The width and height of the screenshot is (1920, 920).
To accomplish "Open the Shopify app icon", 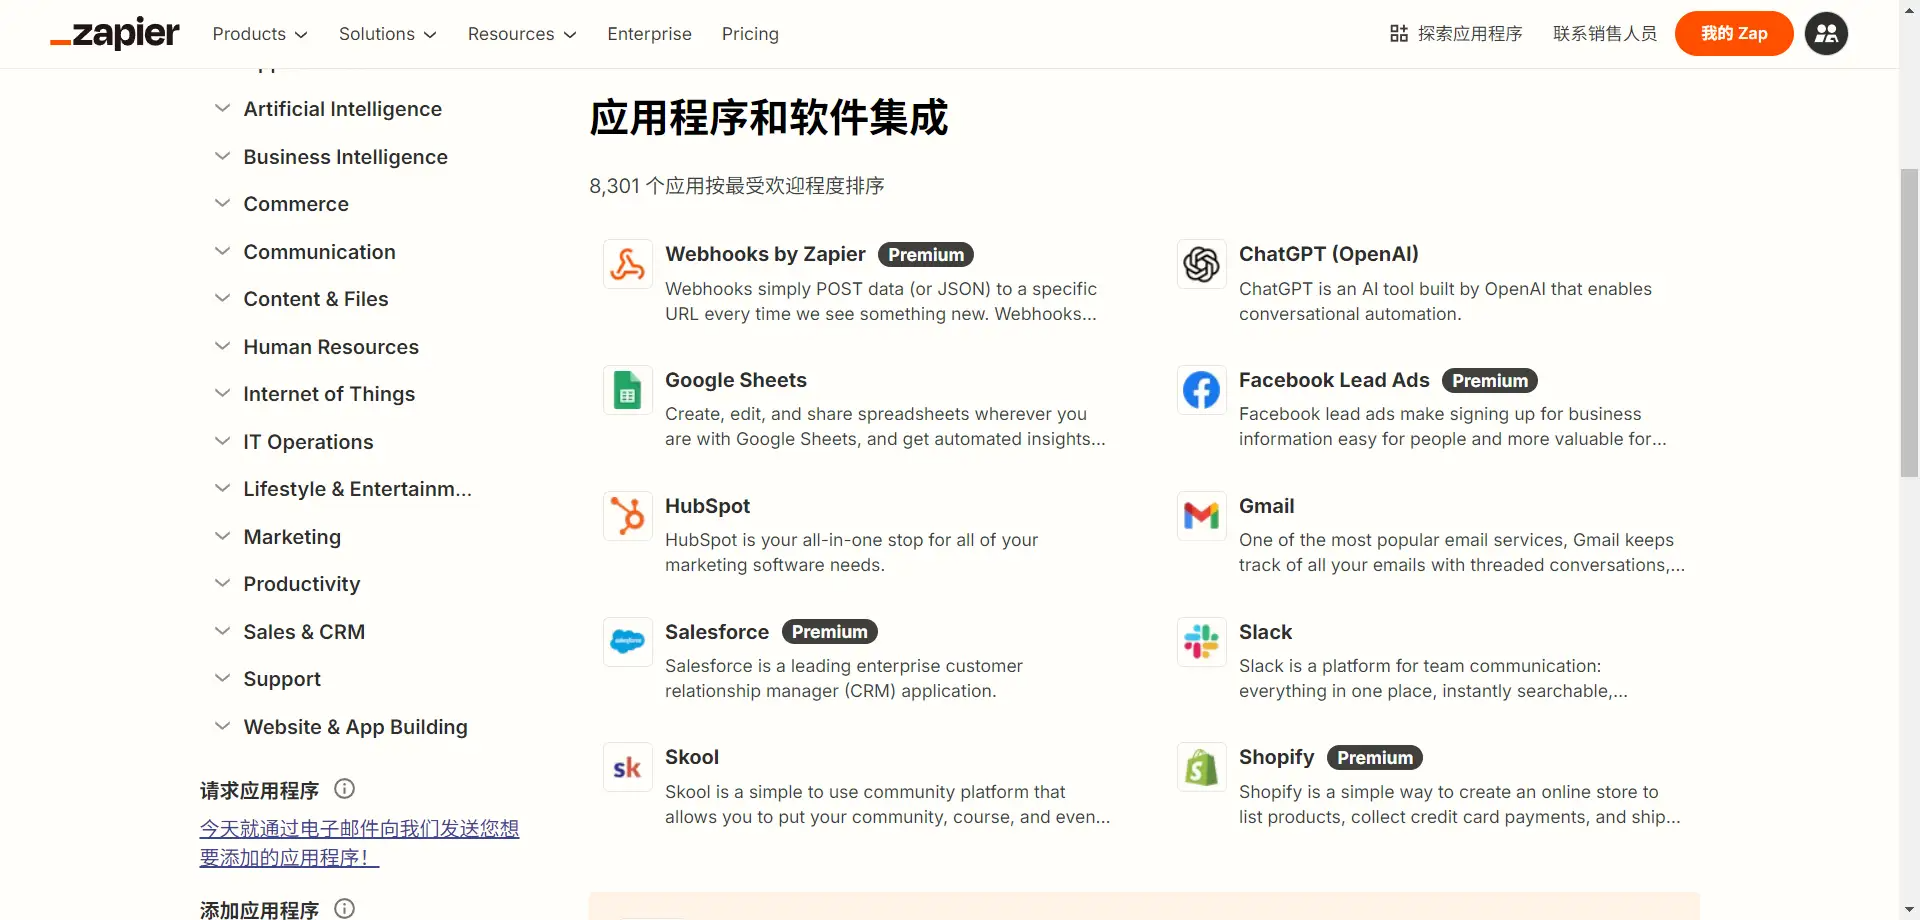I will coord(1202,767).
